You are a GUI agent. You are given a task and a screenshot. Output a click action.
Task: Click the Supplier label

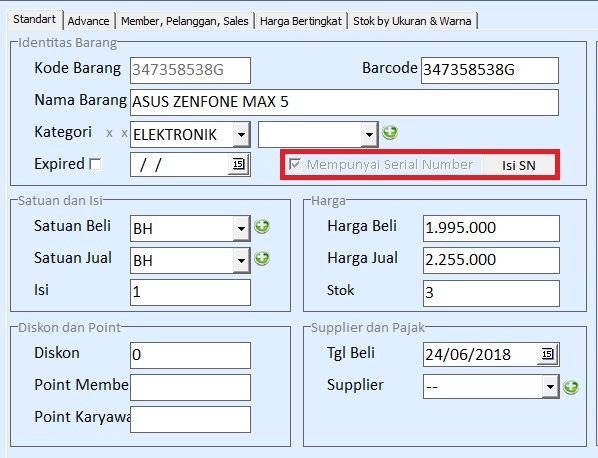pyautogui.click(x=355, y=385)
